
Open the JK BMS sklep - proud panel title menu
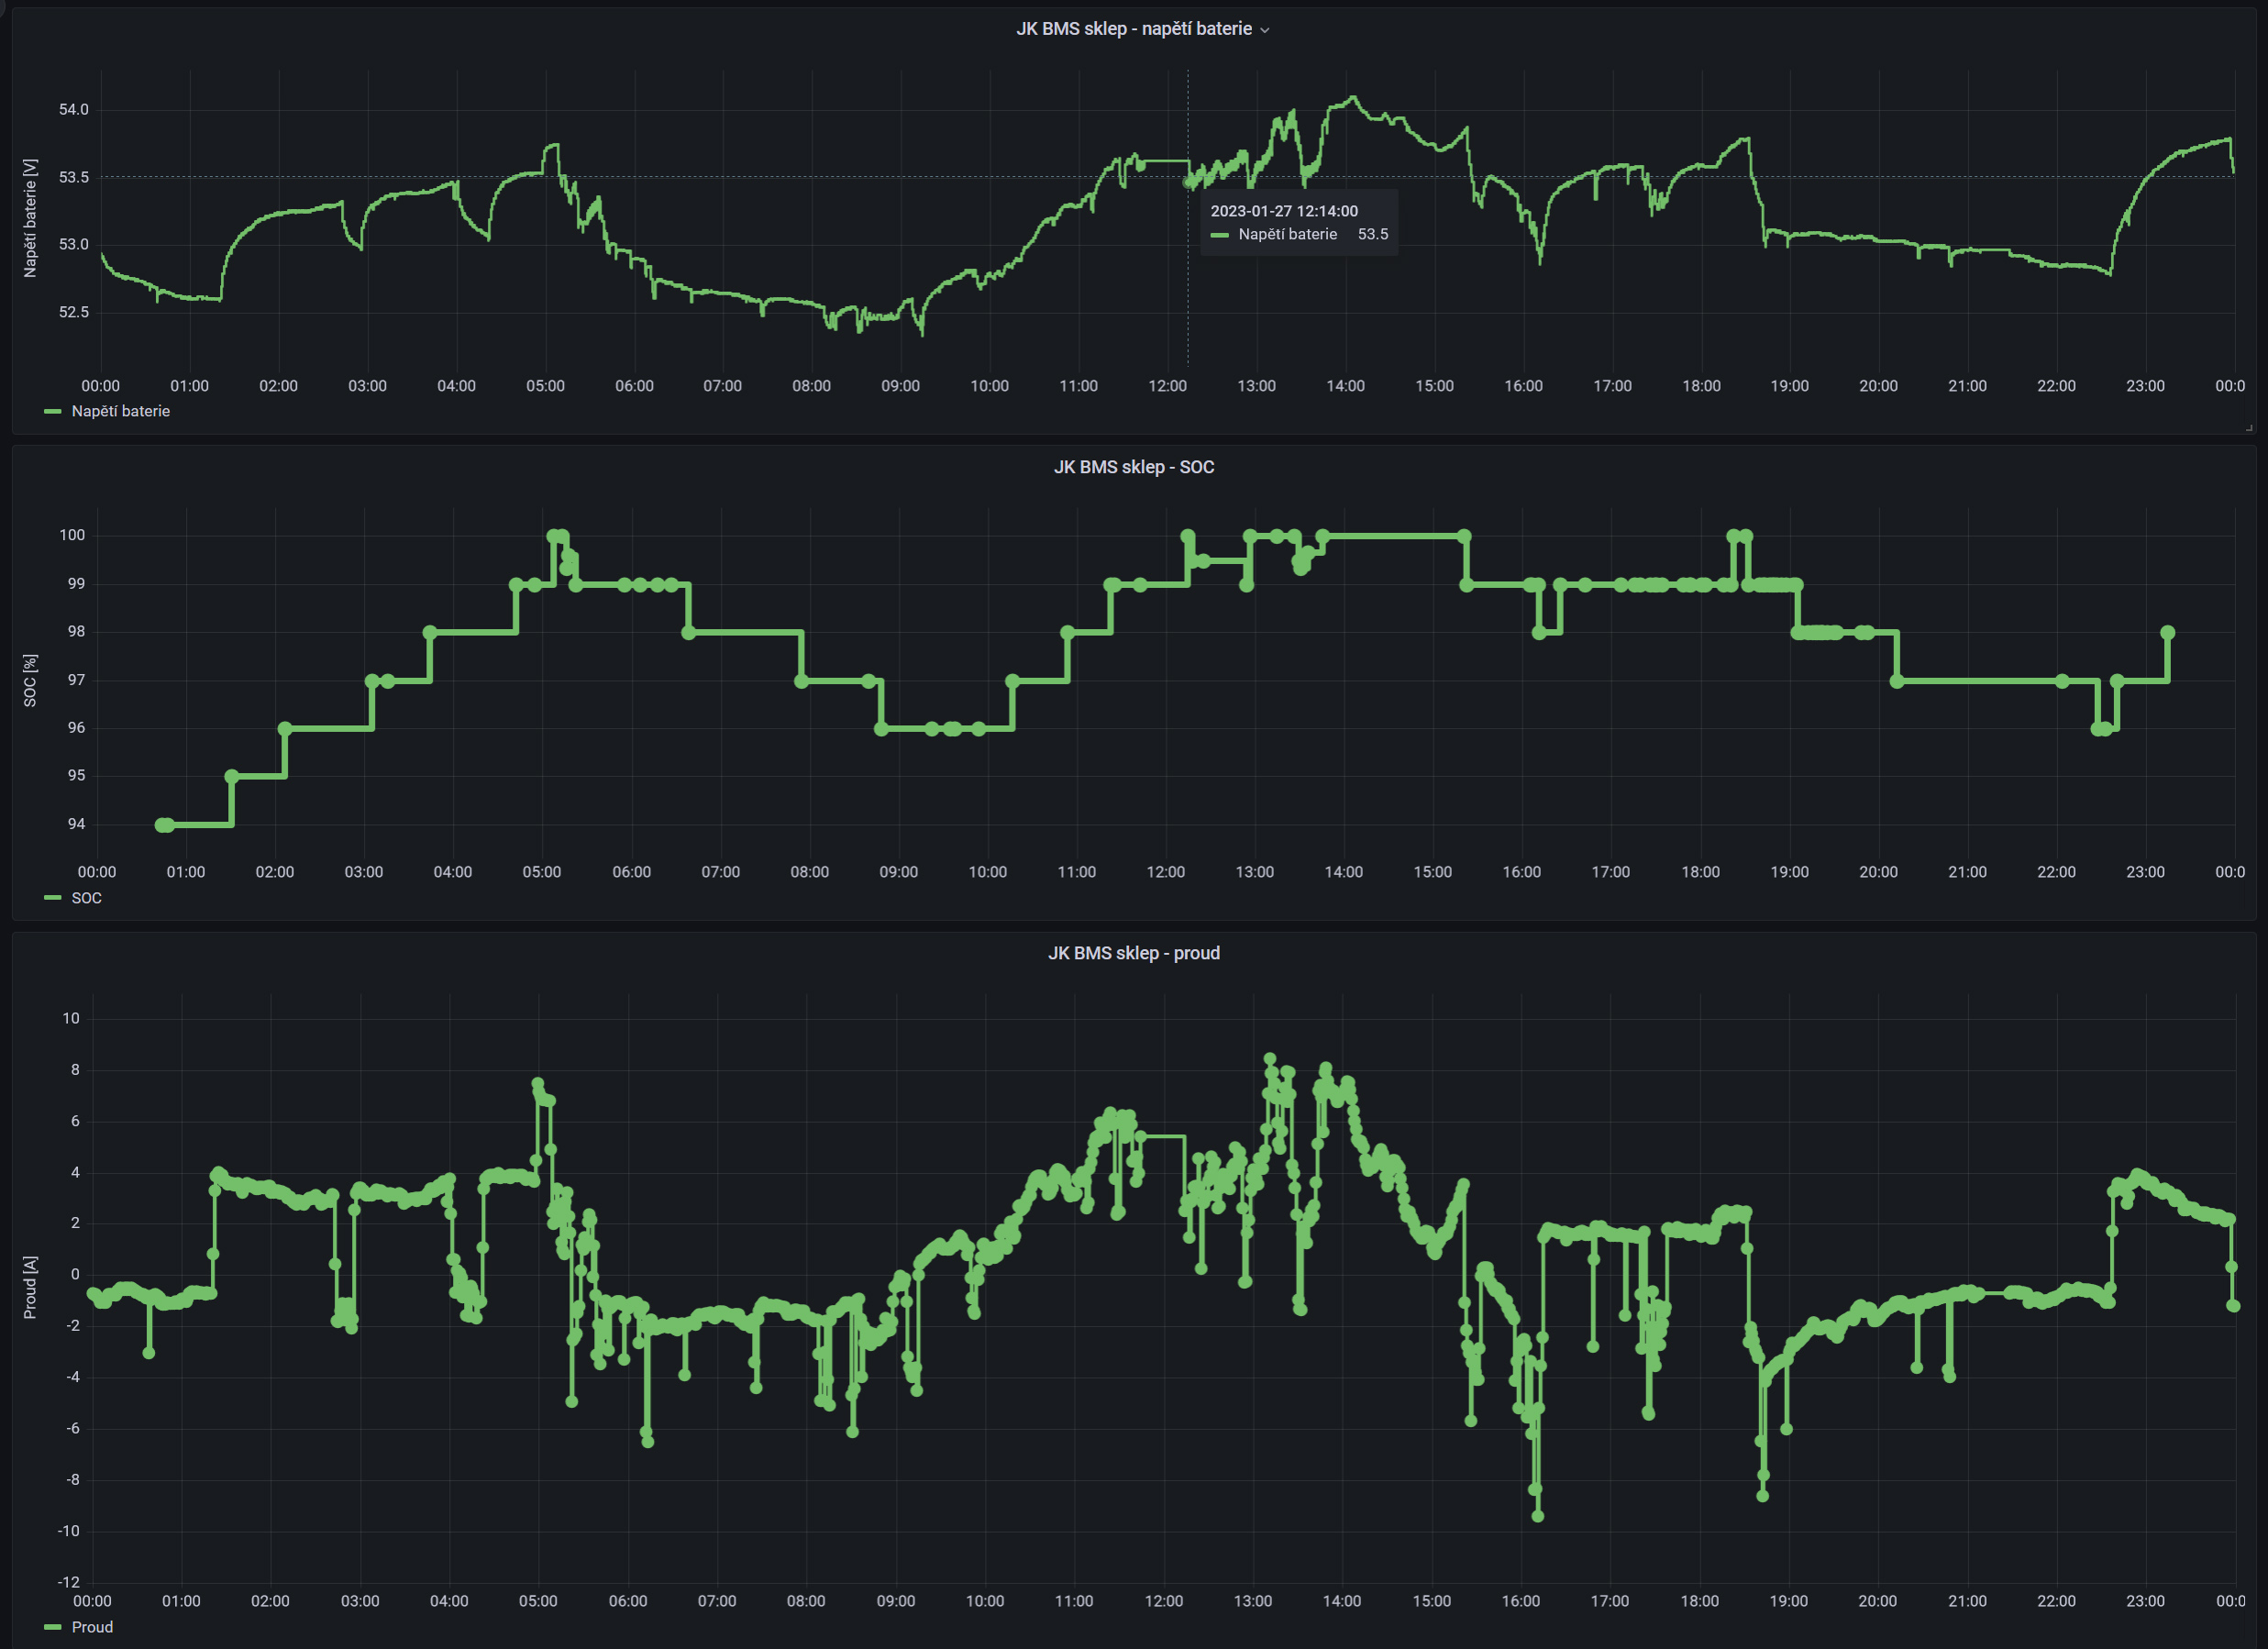coord(1133,953)
